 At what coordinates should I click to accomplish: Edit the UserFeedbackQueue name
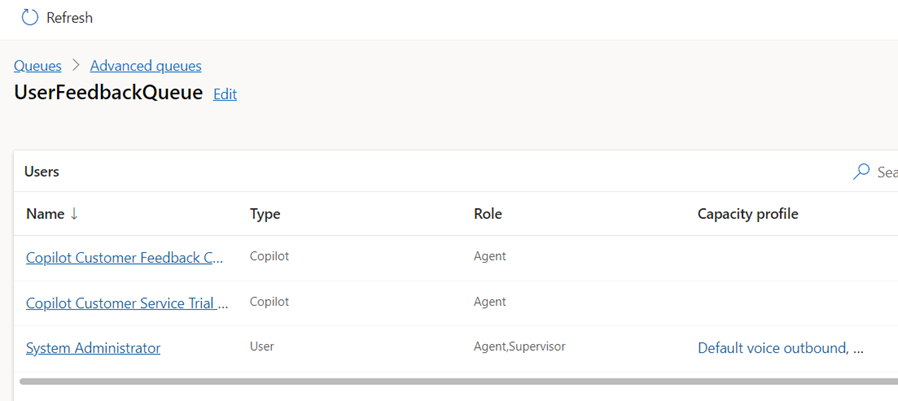225,94
